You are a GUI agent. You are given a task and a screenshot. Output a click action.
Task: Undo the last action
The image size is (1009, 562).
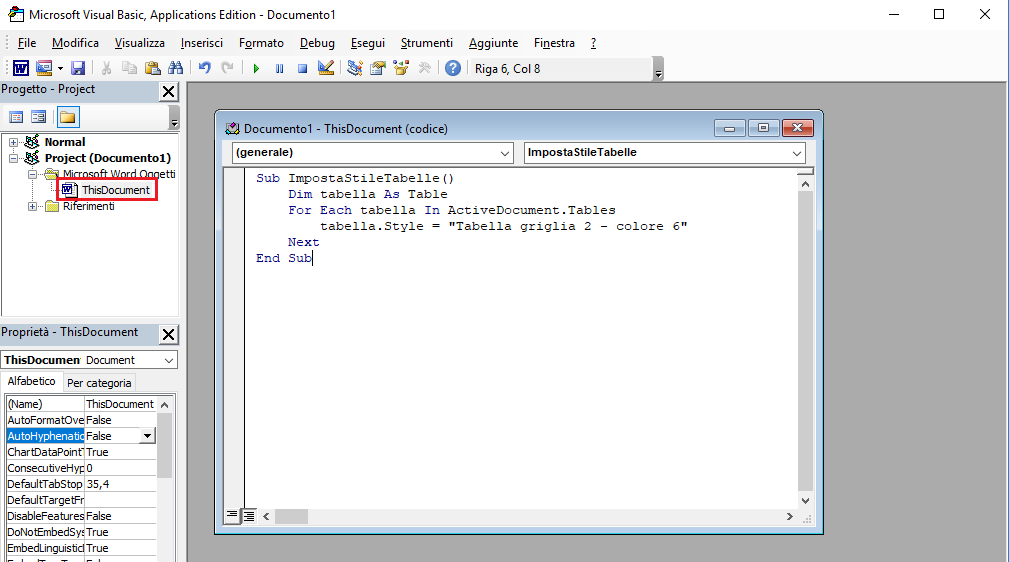click(x=205, y=68)
